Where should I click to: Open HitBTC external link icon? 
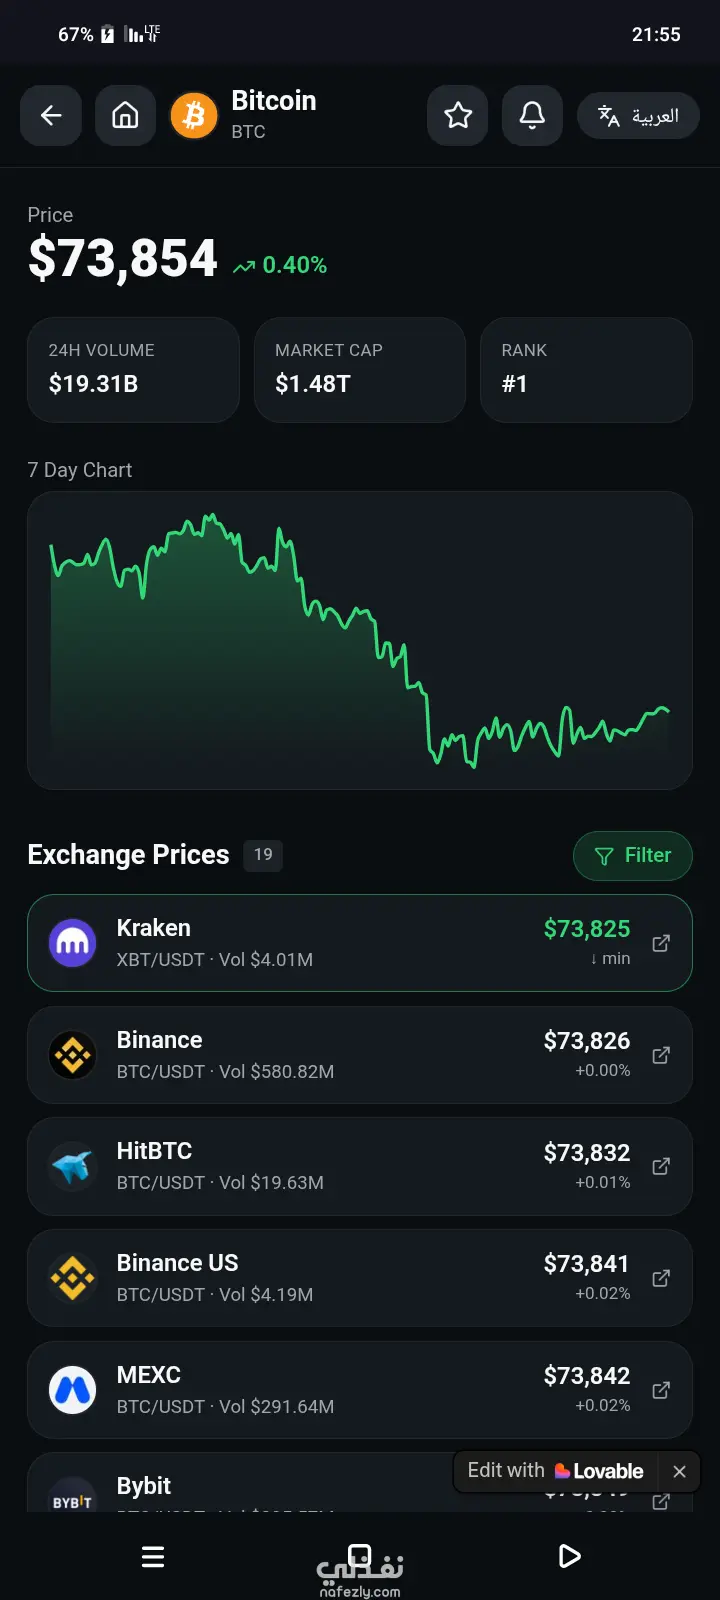click(x=661, y=1166)
